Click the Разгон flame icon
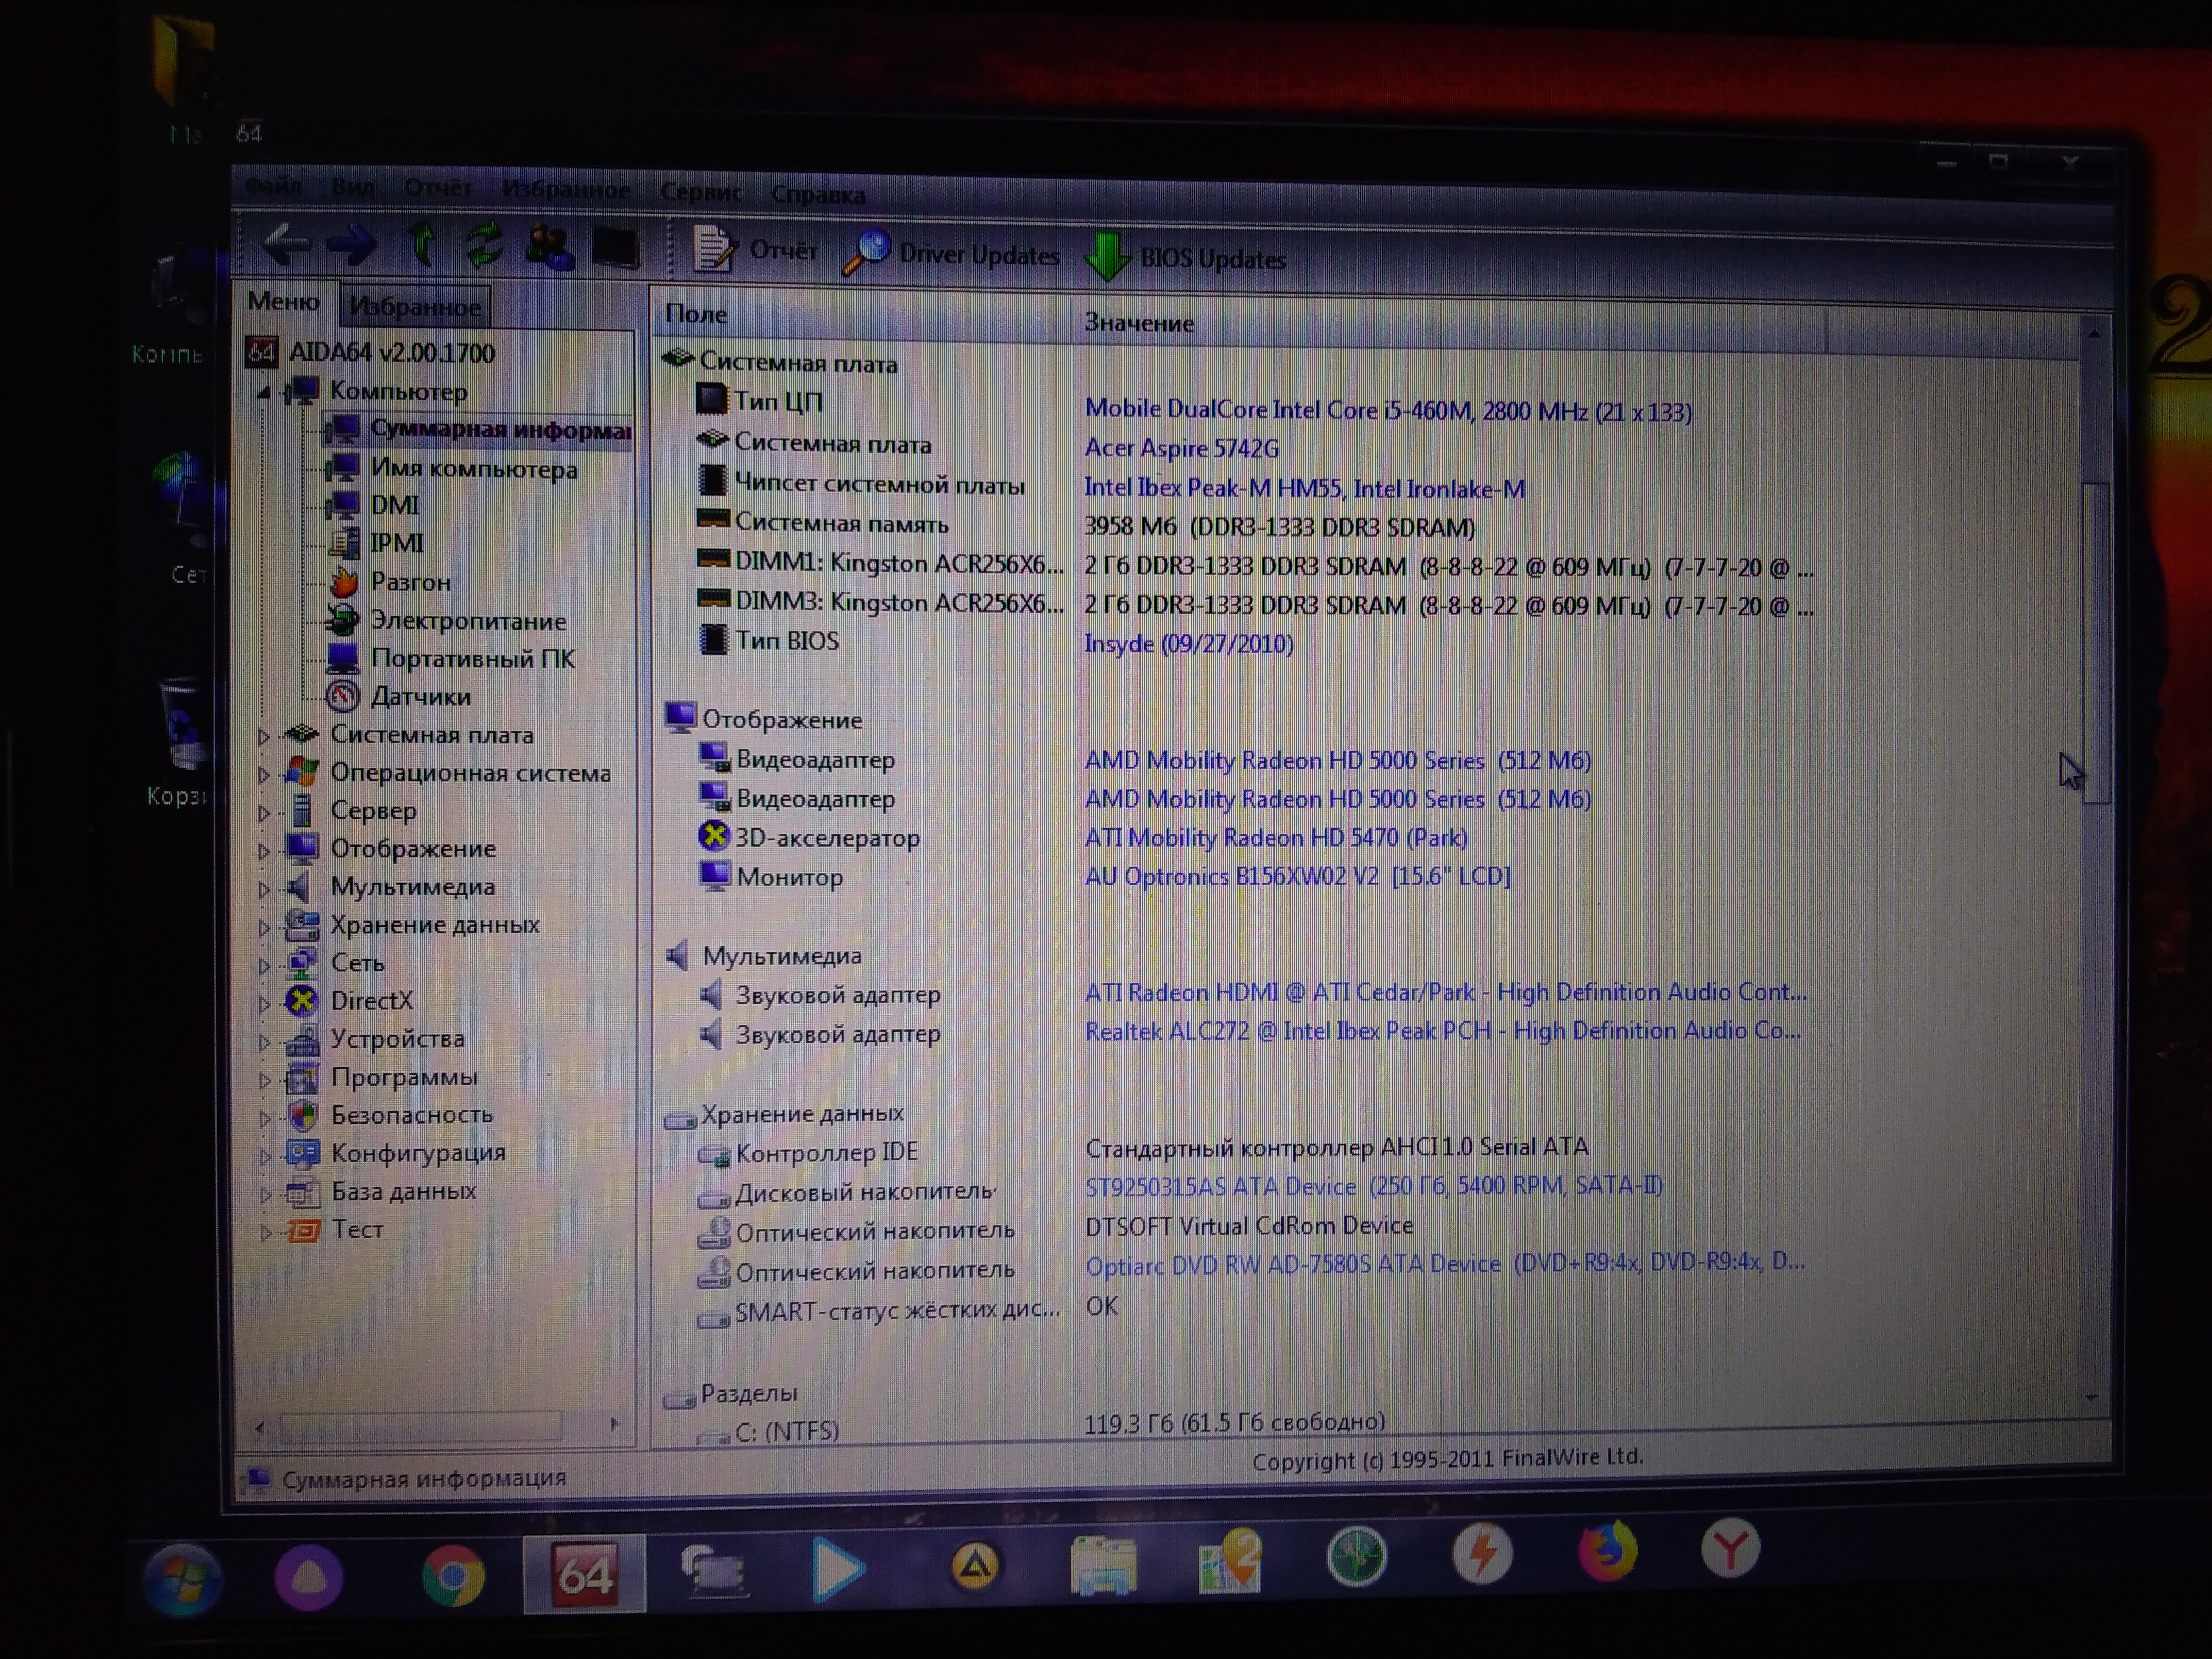 tap(343, 581)
